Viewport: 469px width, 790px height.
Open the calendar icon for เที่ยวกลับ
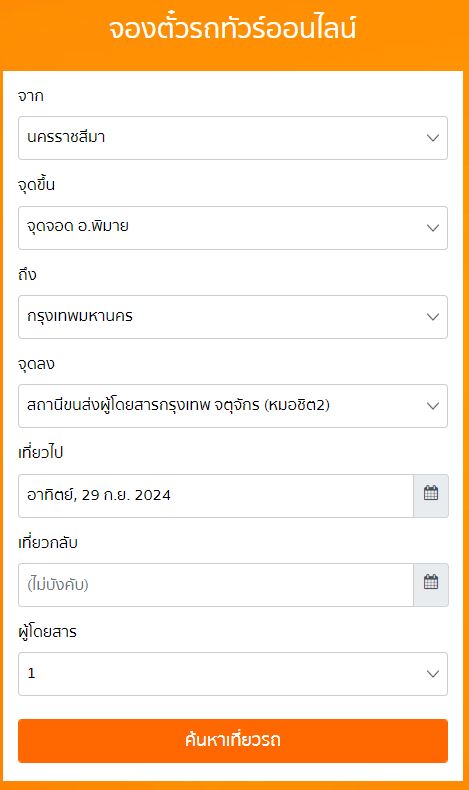pos(431,584)
